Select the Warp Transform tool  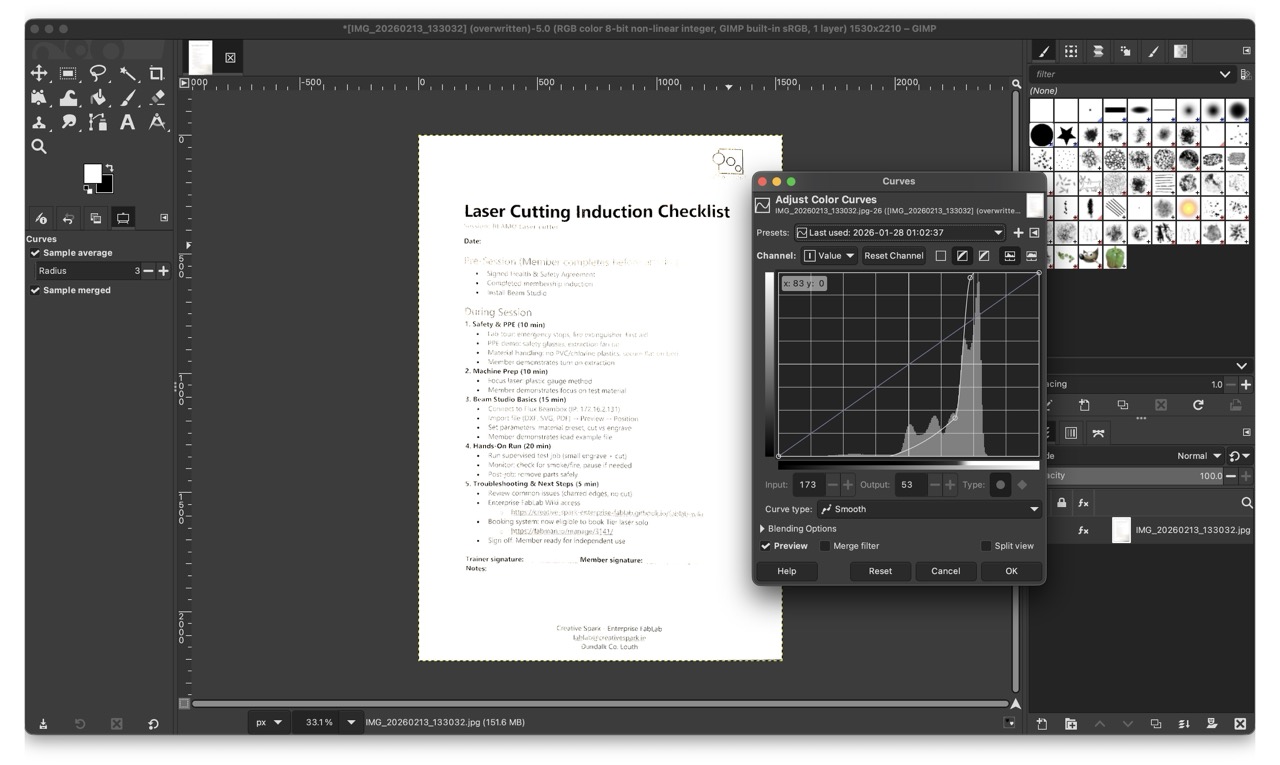pos(68,98)
